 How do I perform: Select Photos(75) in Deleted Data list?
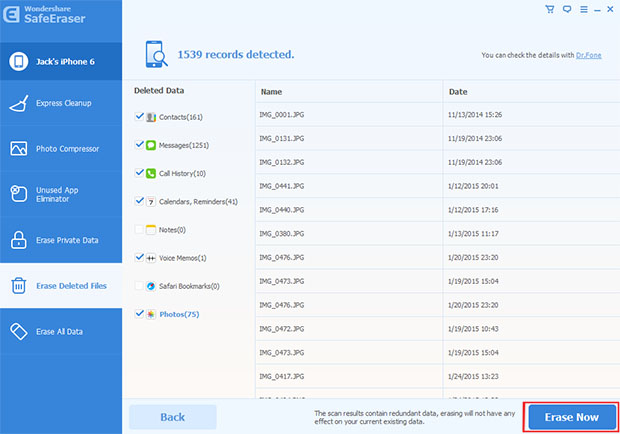point(179,314)
